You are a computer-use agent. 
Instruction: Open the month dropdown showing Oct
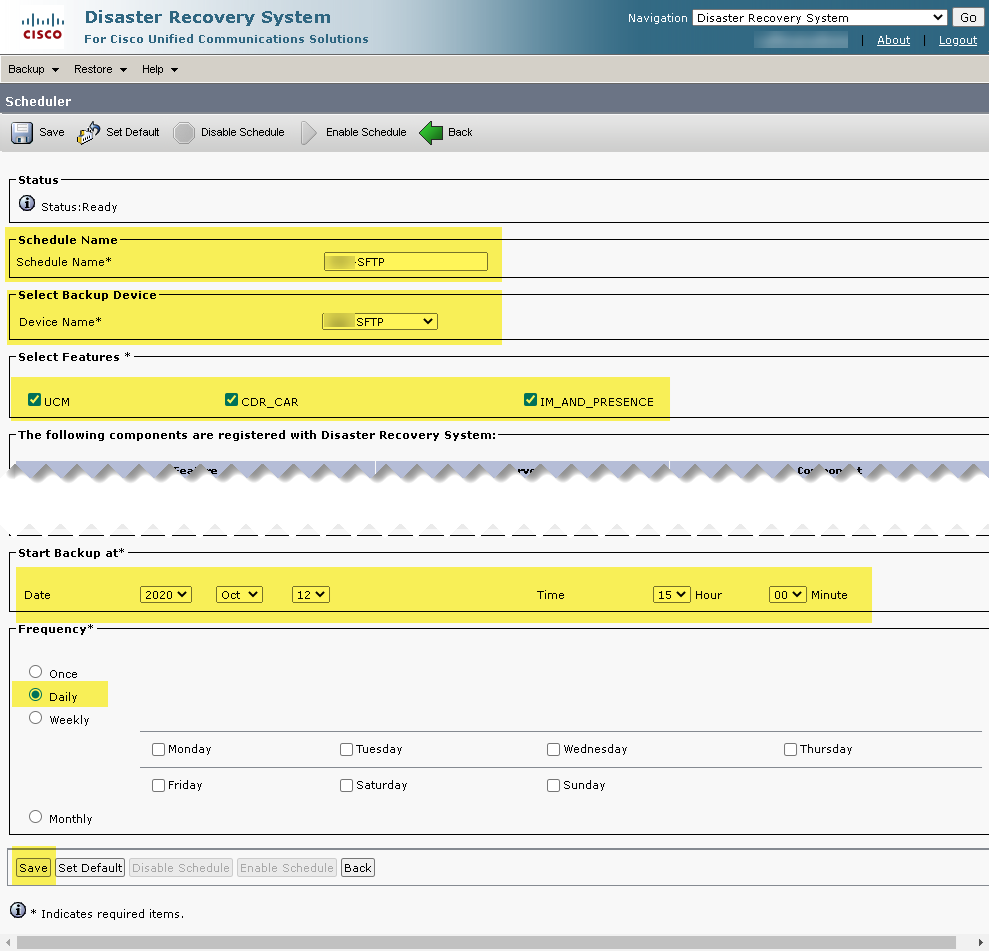click(239, 595)
